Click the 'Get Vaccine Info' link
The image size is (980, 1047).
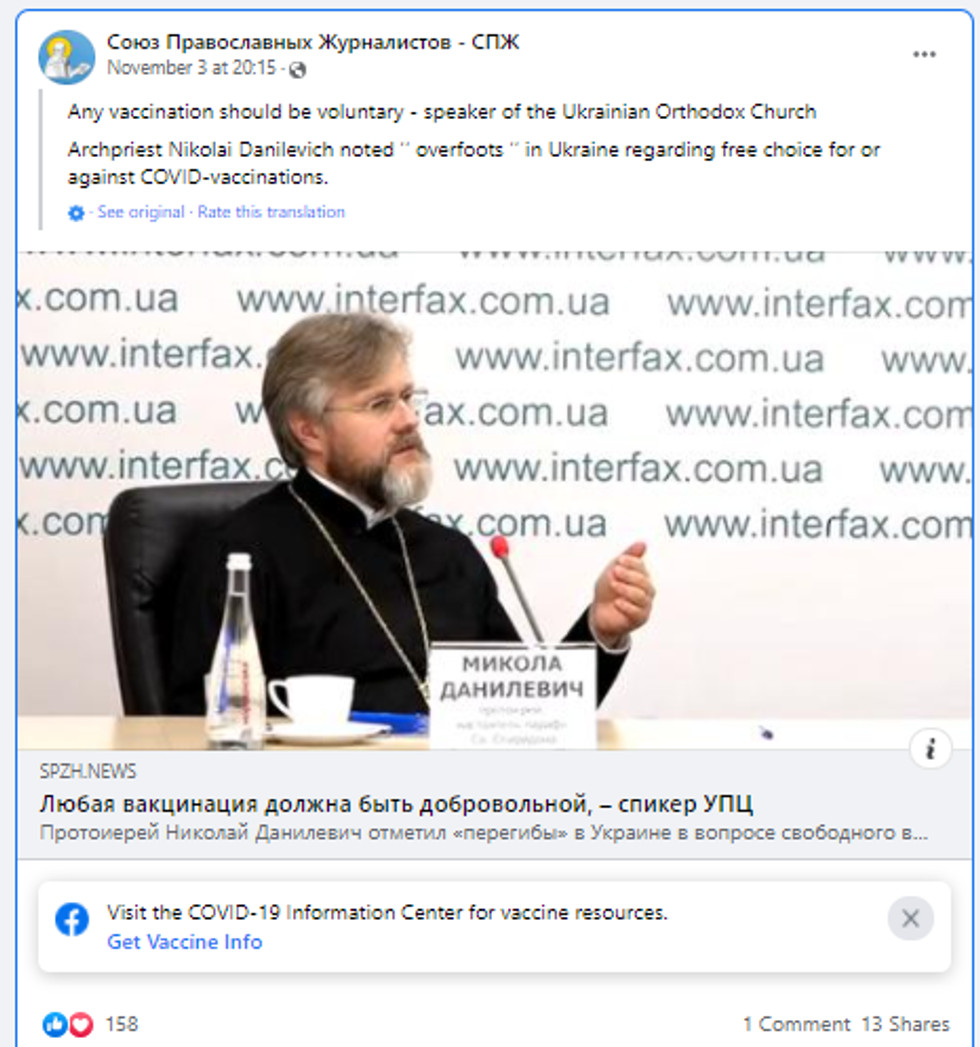pyautogui.click(x=185, y=941)
